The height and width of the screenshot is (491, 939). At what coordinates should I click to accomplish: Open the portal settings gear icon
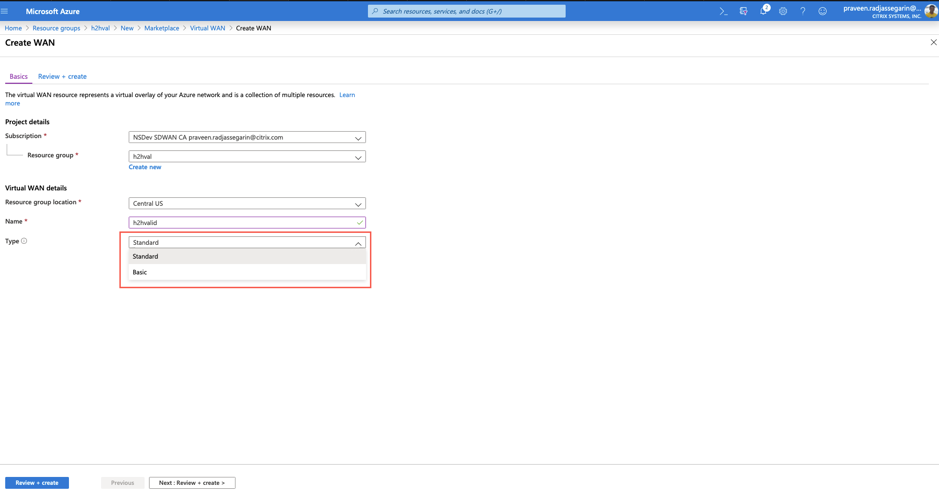[x=783, y=11]
